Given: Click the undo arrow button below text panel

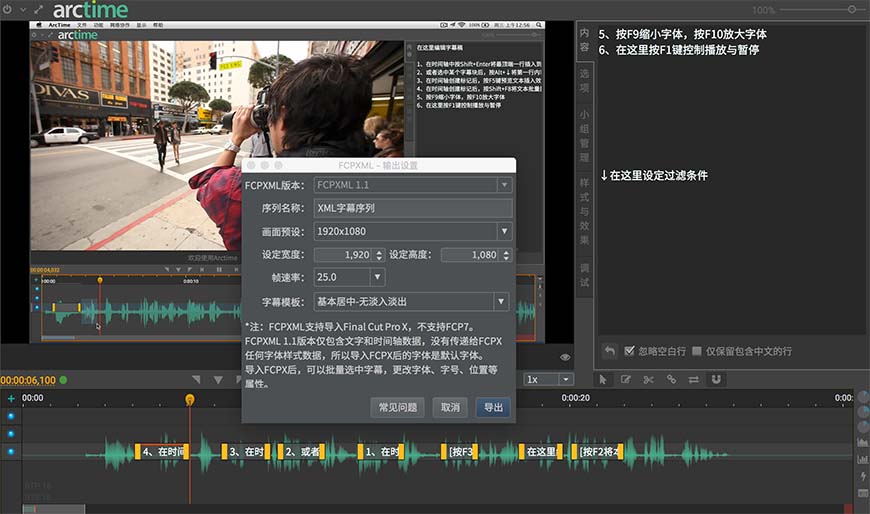Looking at the screenshot, I should pos(609,351).
